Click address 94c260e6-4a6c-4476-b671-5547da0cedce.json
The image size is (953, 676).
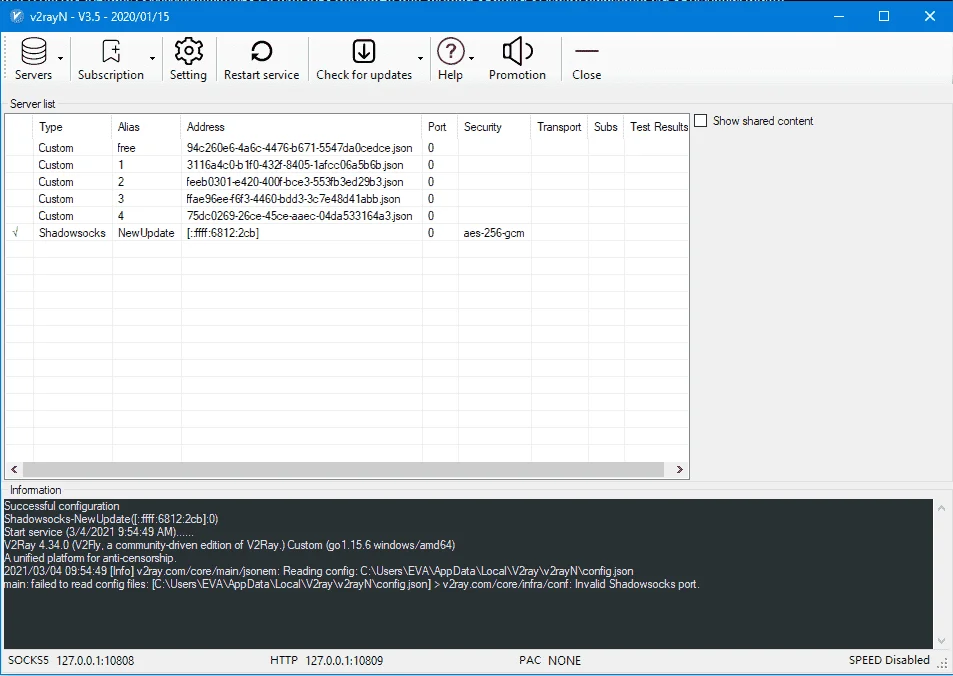point(300,148)
